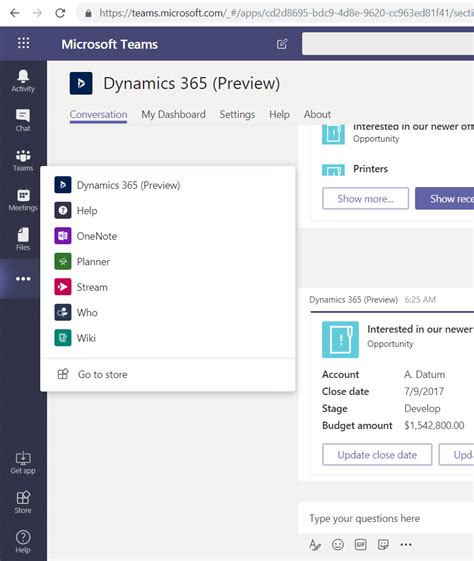Launch OneNote from the apps flyout
Screen dimensions: 474x561
168,236
